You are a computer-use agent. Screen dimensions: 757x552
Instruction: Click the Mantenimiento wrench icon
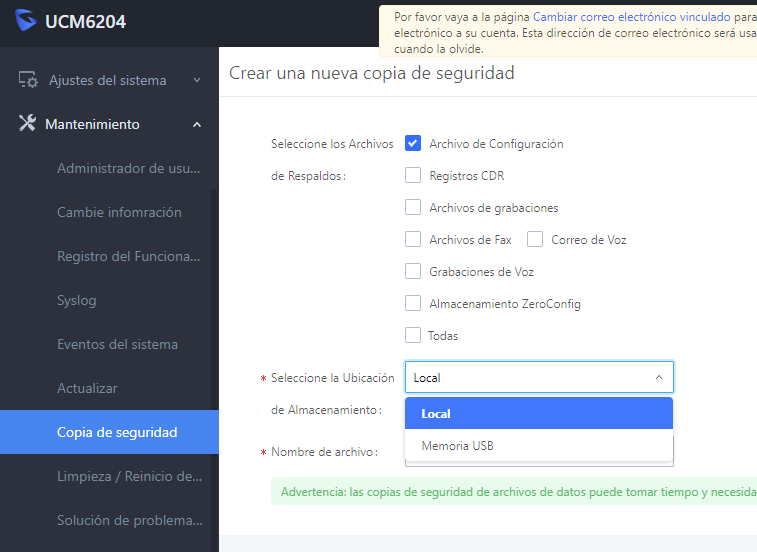[27, 123]
